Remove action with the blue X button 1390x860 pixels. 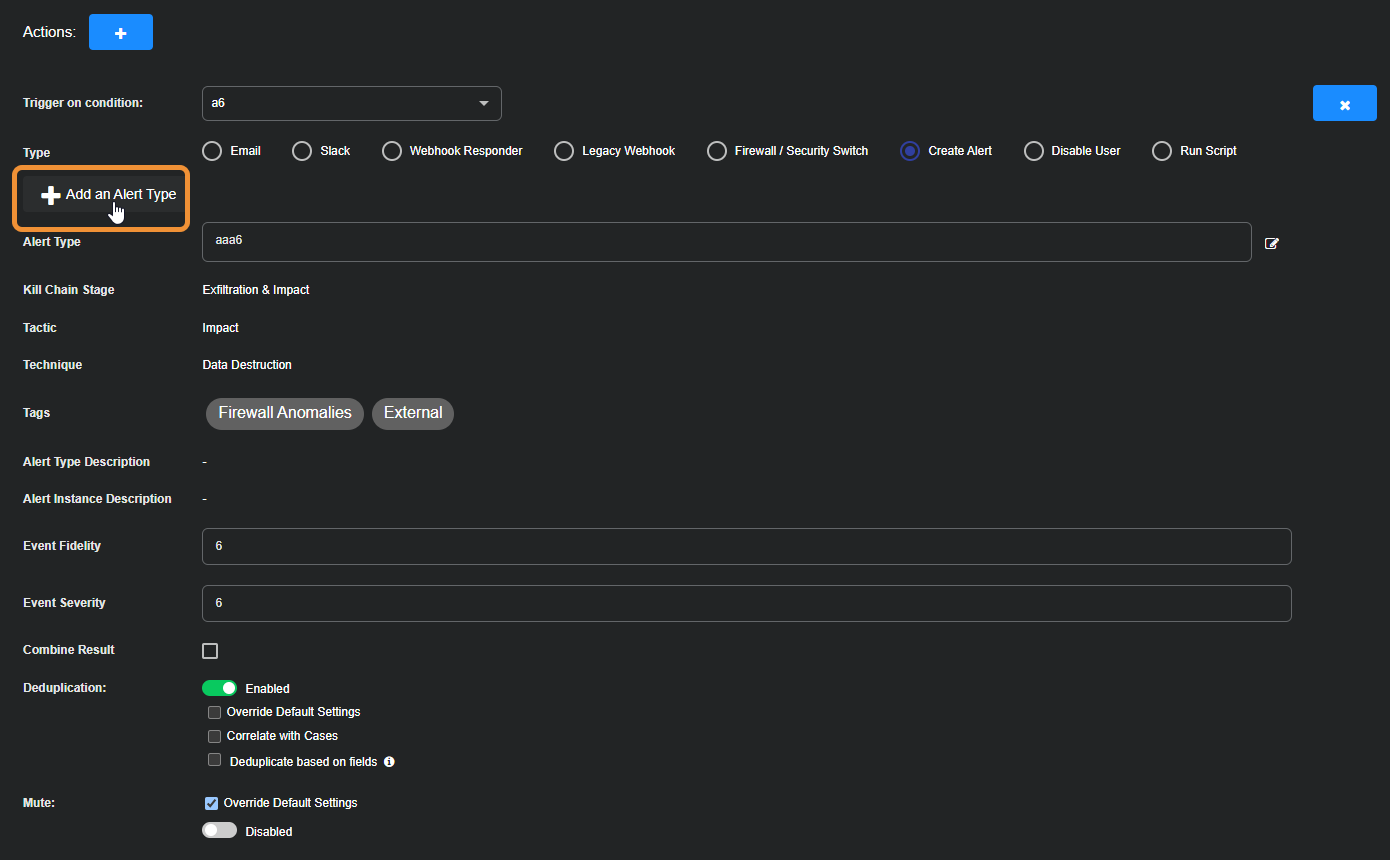pyautogui.click(x=1344, y=104)
